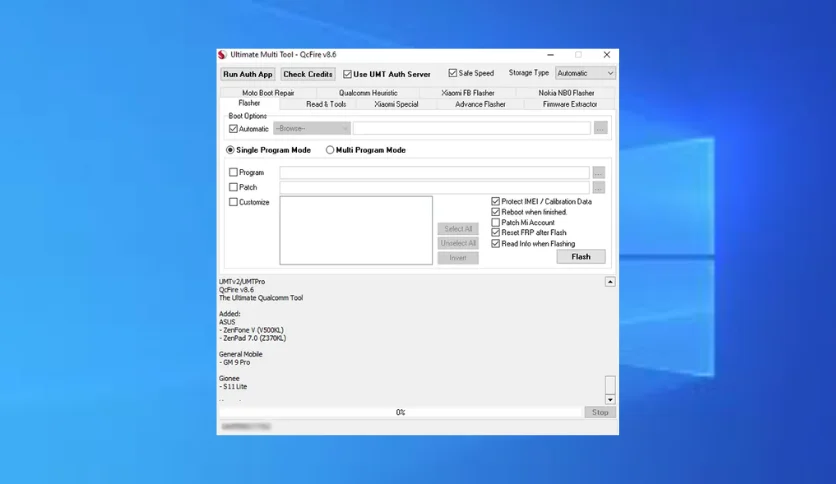The height and width of the screenshot is (484, 836).
Task: Click the log scrollbar thumb
Action: pos(610,385)
